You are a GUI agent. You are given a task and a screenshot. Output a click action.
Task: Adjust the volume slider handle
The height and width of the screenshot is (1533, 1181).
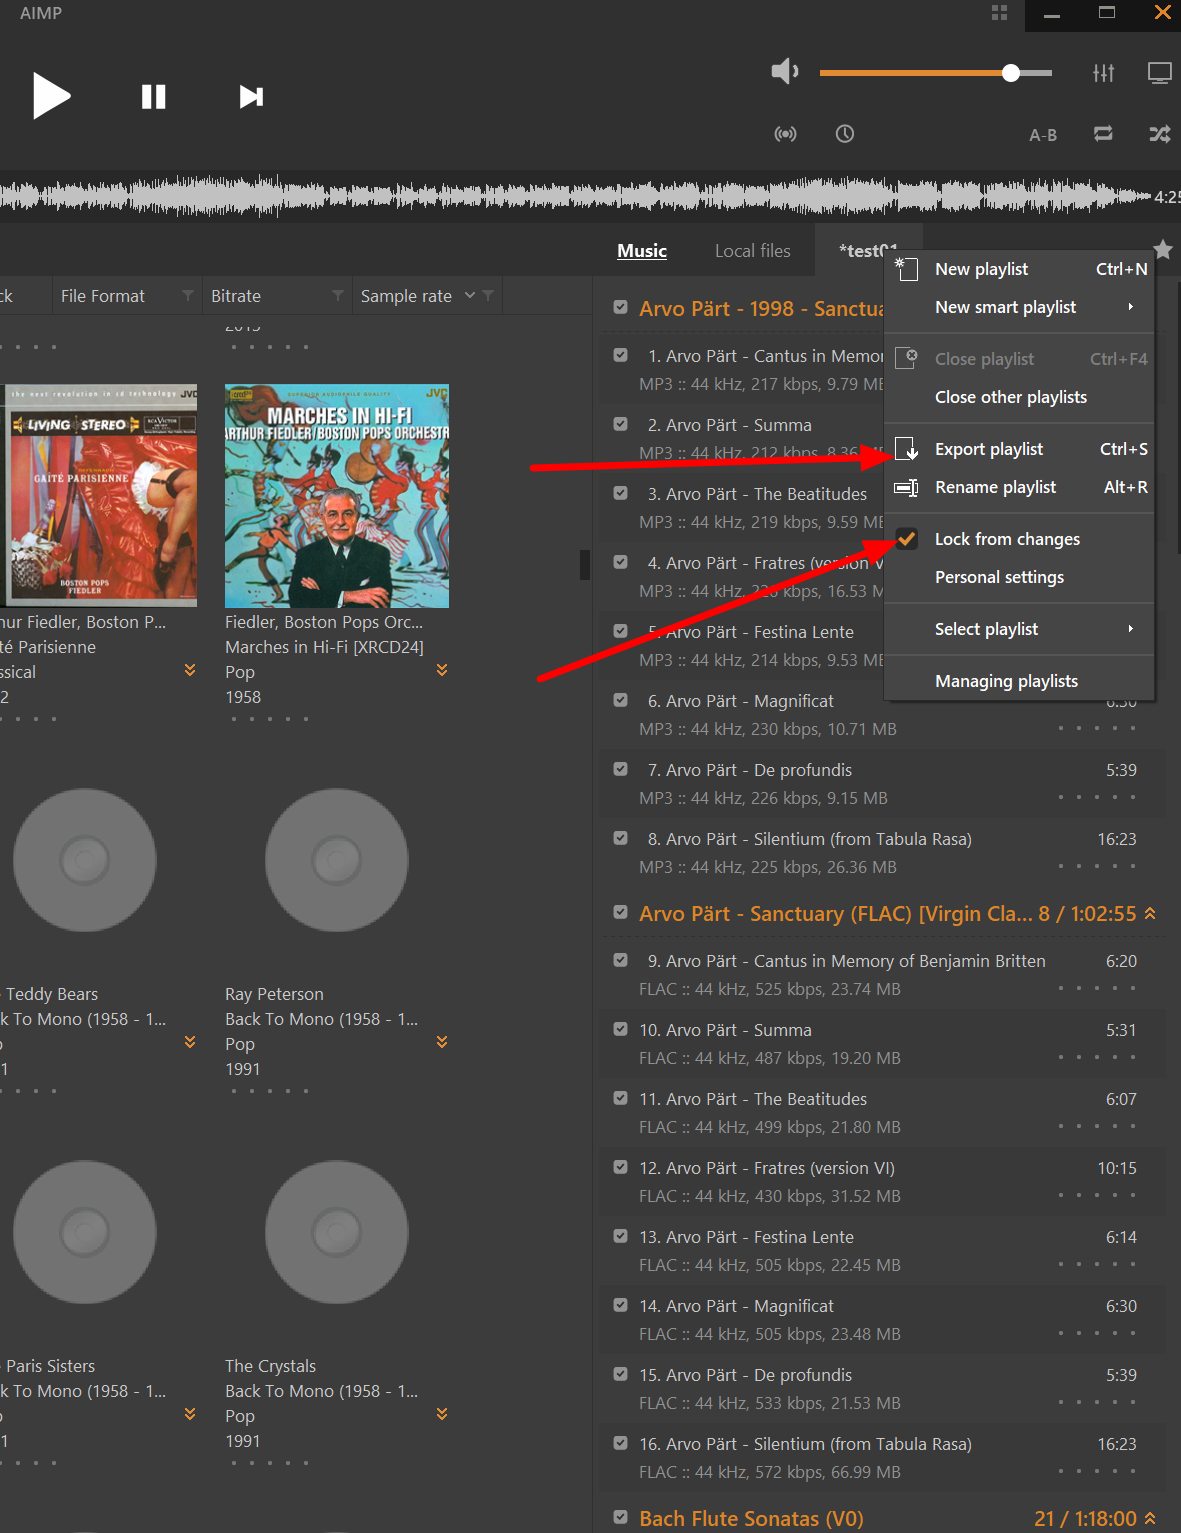tap(1011, 73)
